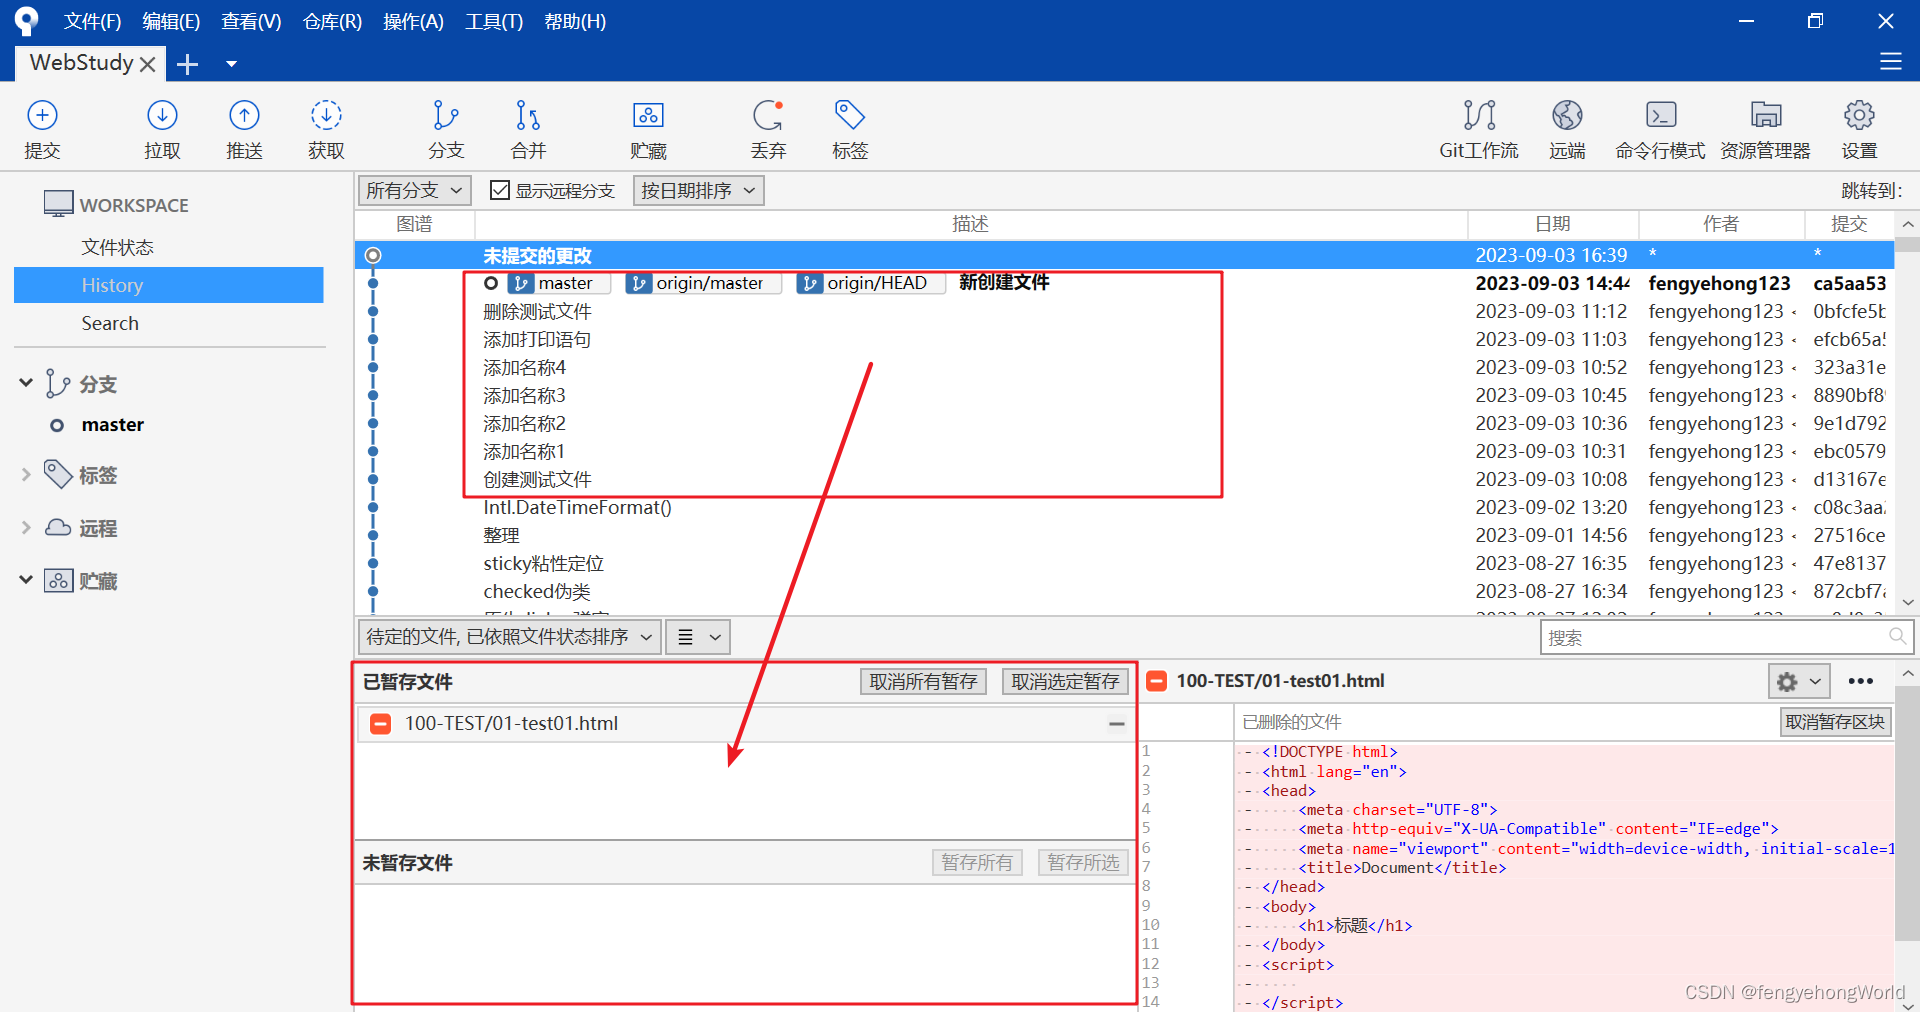Select staged file 100-TEST/01-test01.html
This screenshot has height=1012, width=1920.
pyautogui.click(x=745, y=723)
